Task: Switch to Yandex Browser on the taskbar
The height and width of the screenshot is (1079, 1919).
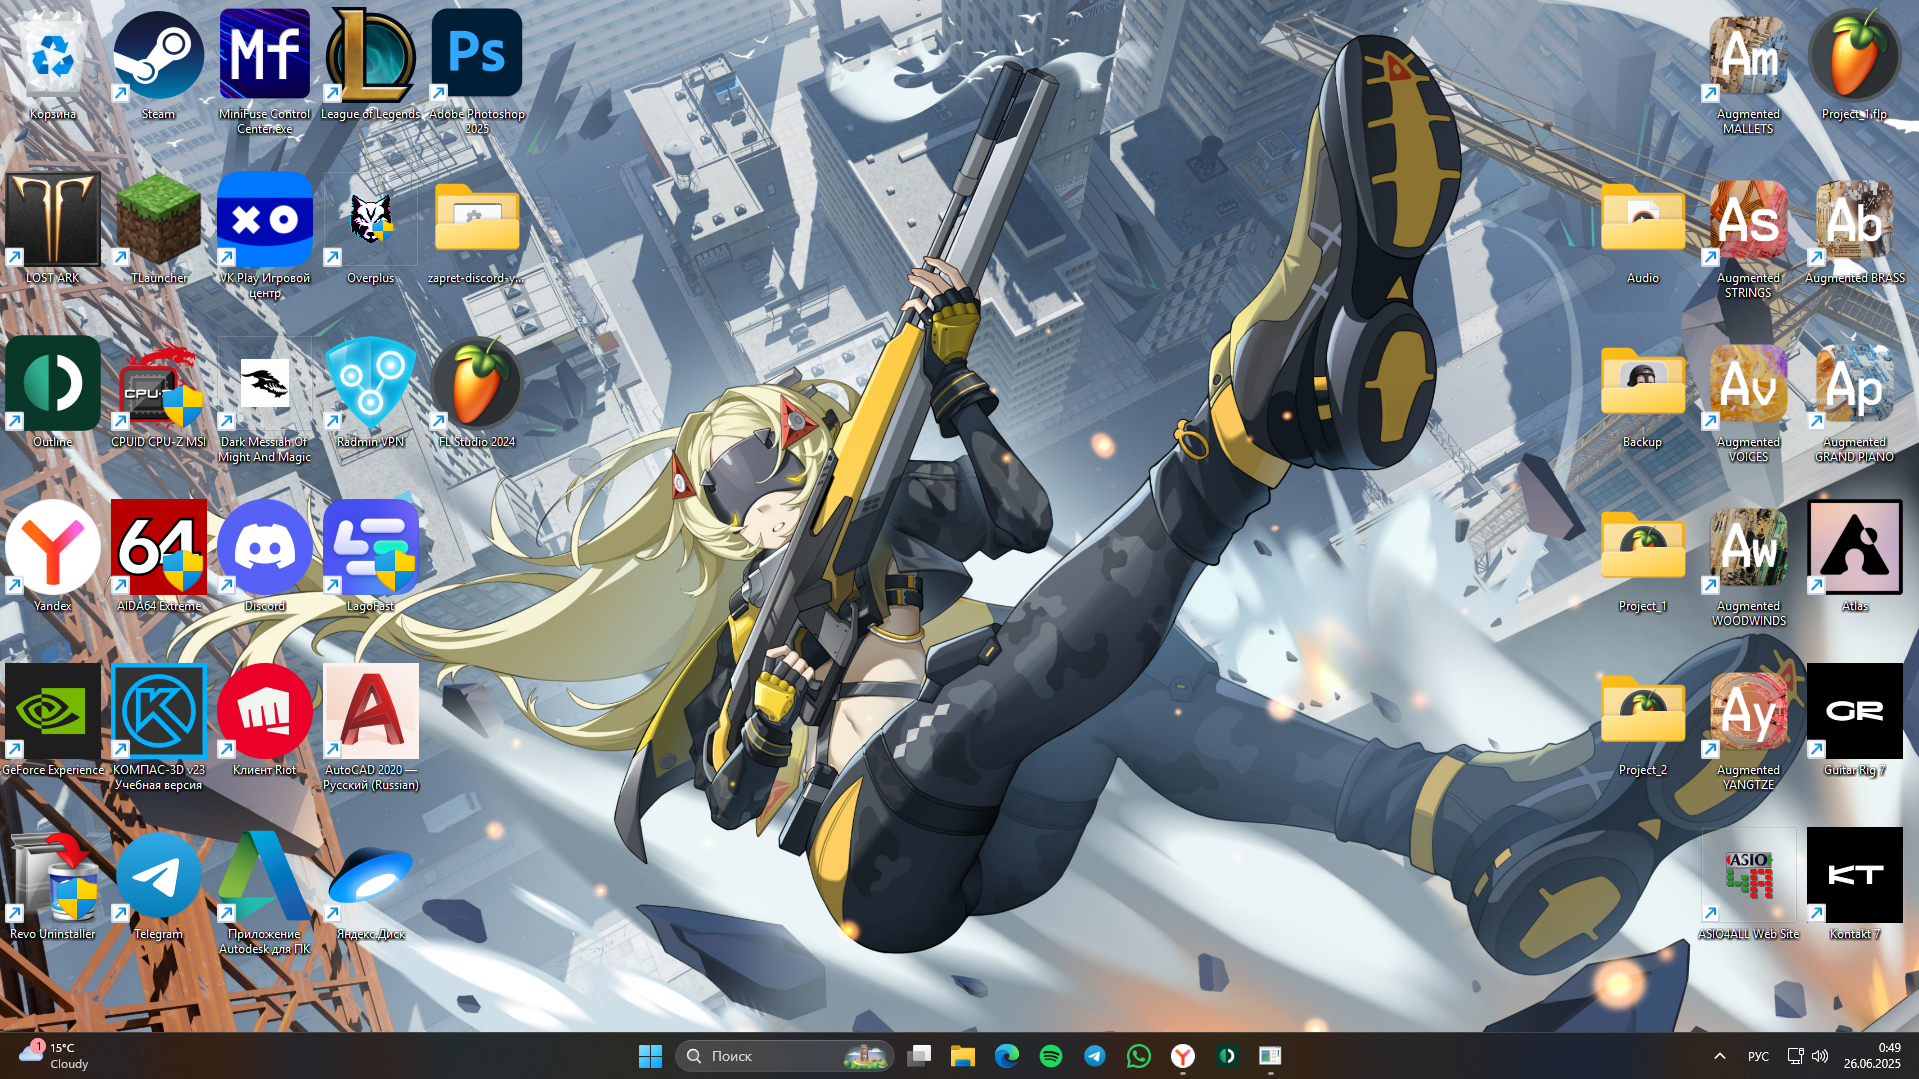Action: pos(1183,1056)
